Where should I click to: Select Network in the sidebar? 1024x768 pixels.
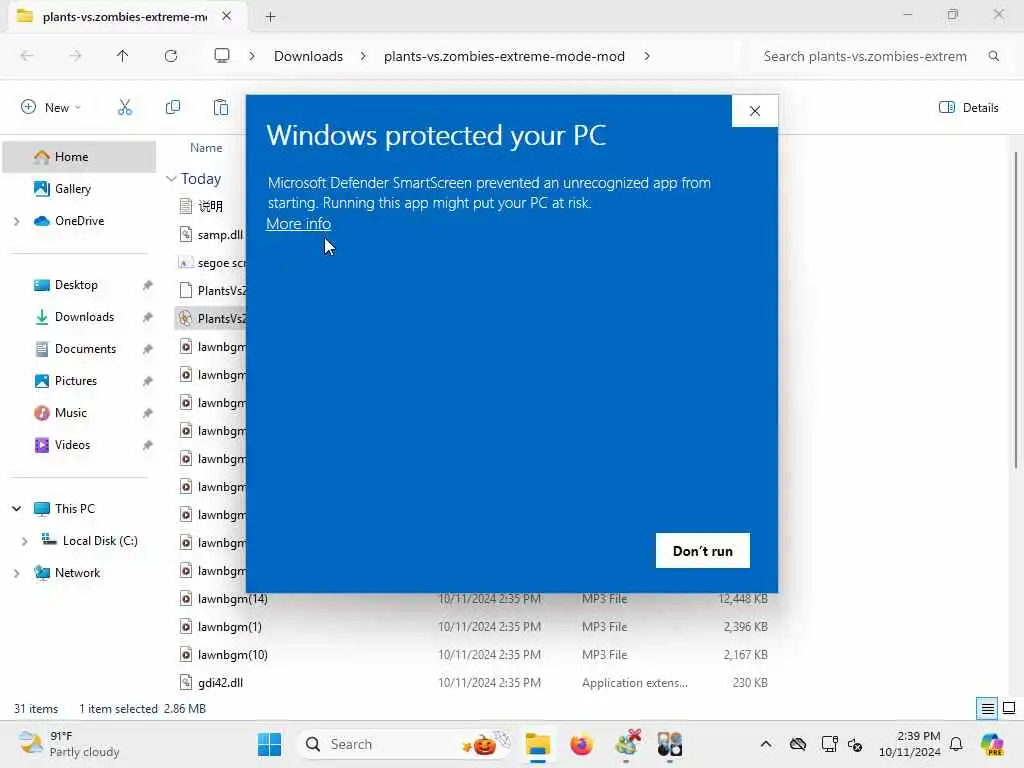point(77,573)
